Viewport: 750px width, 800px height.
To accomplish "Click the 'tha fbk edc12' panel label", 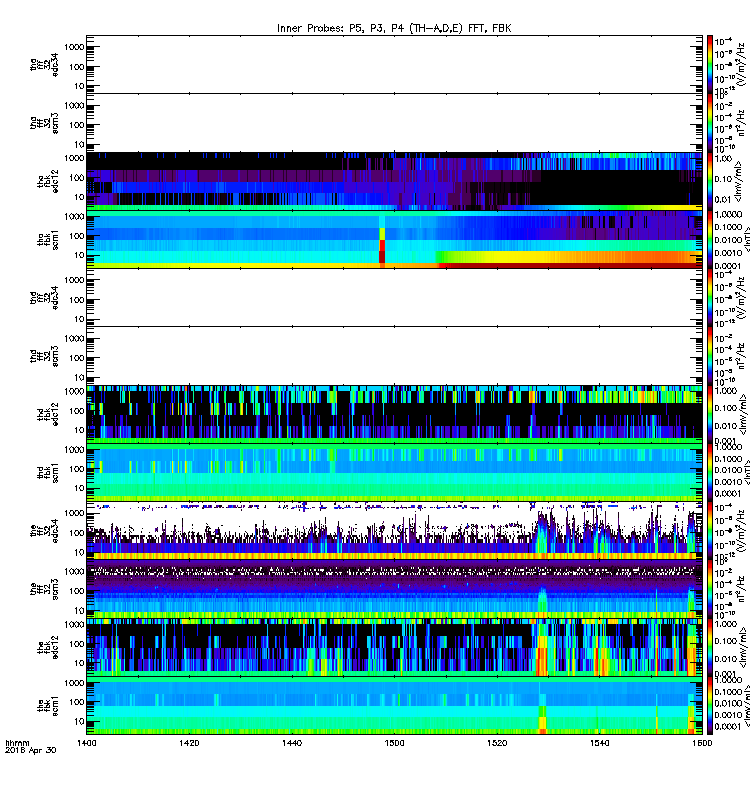I will 48,181.
